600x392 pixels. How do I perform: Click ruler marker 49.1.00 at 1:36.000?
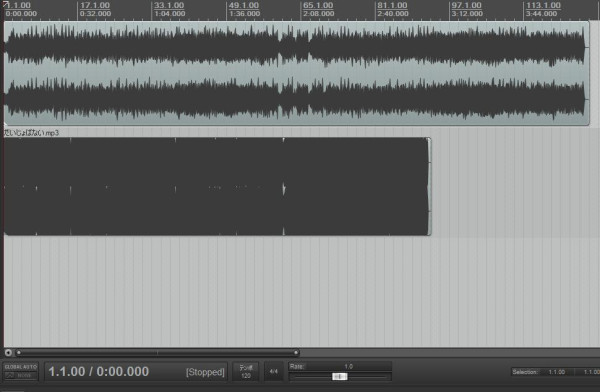click(x=244, y=10)
